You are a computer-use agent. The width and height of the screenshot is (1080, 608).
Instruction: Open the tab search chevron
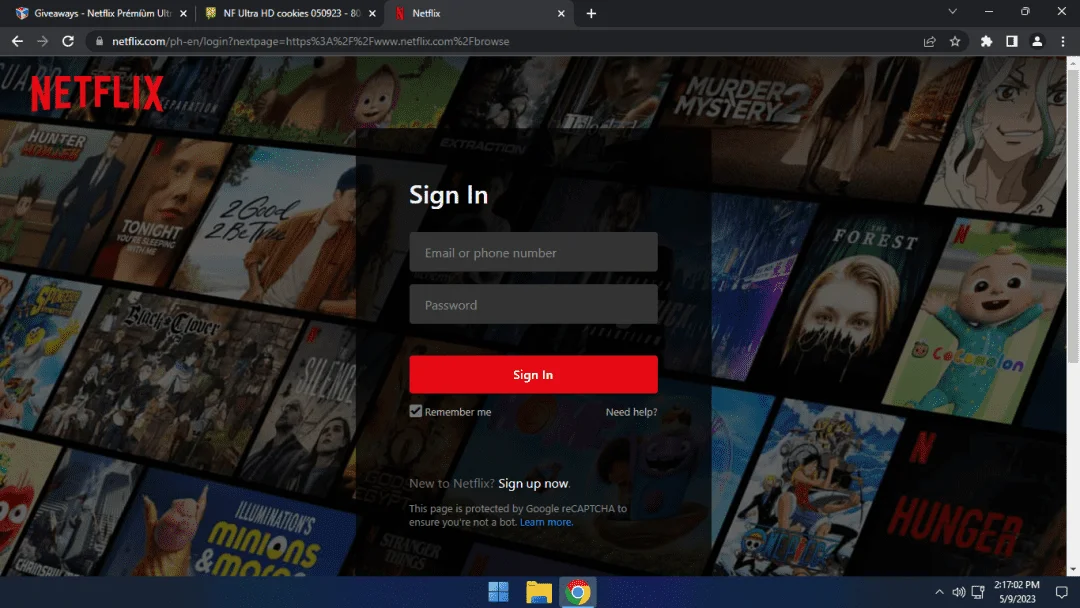click(x=952, y=12)
